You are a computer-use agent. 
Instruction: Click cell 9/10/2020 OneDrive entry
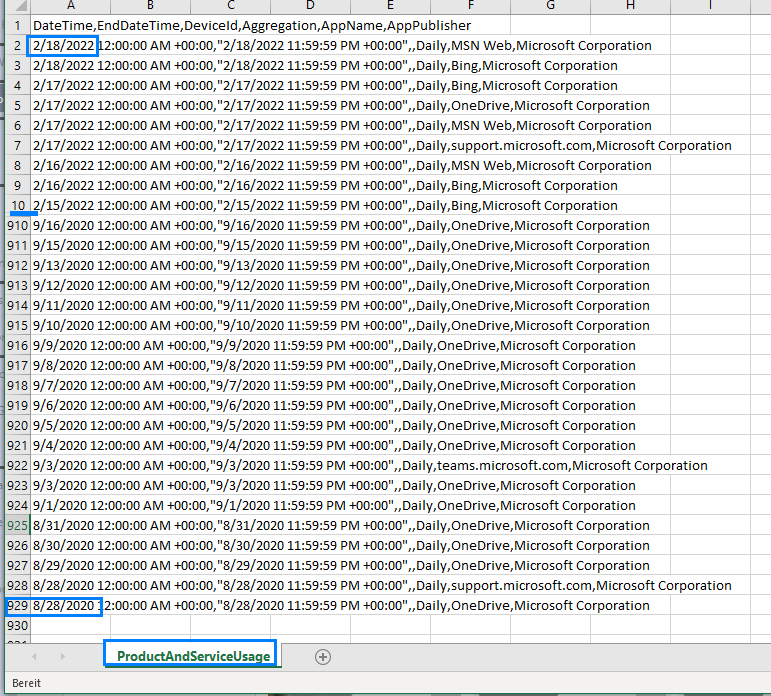341,326
